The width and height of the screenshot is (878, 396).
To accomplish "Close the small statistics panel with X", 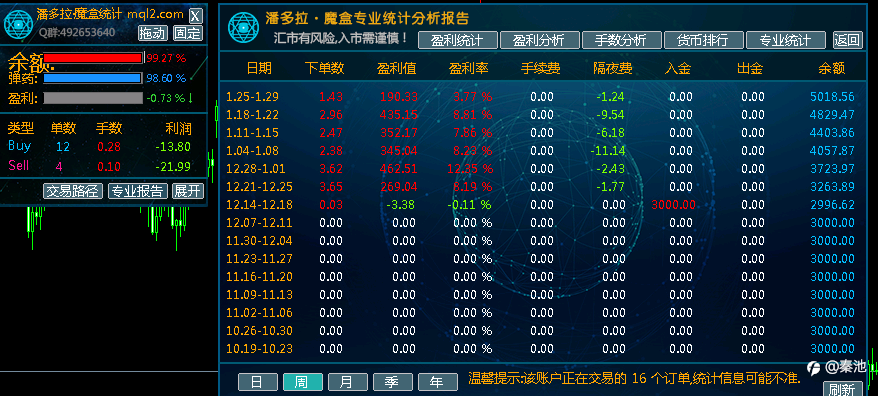I will click(x=195, y=15).
